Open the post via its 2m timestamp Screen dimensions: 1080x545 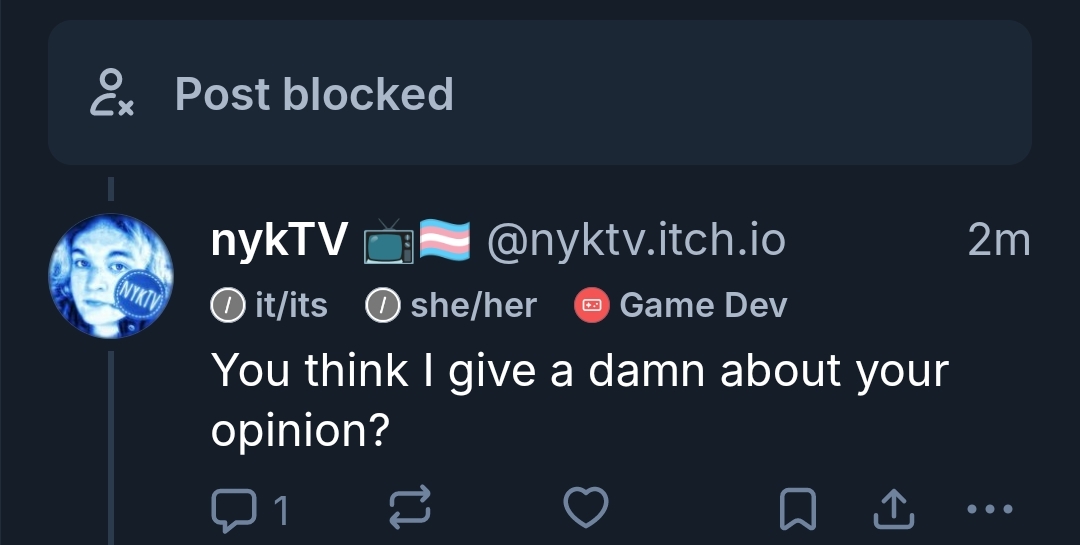coord(998,241)
